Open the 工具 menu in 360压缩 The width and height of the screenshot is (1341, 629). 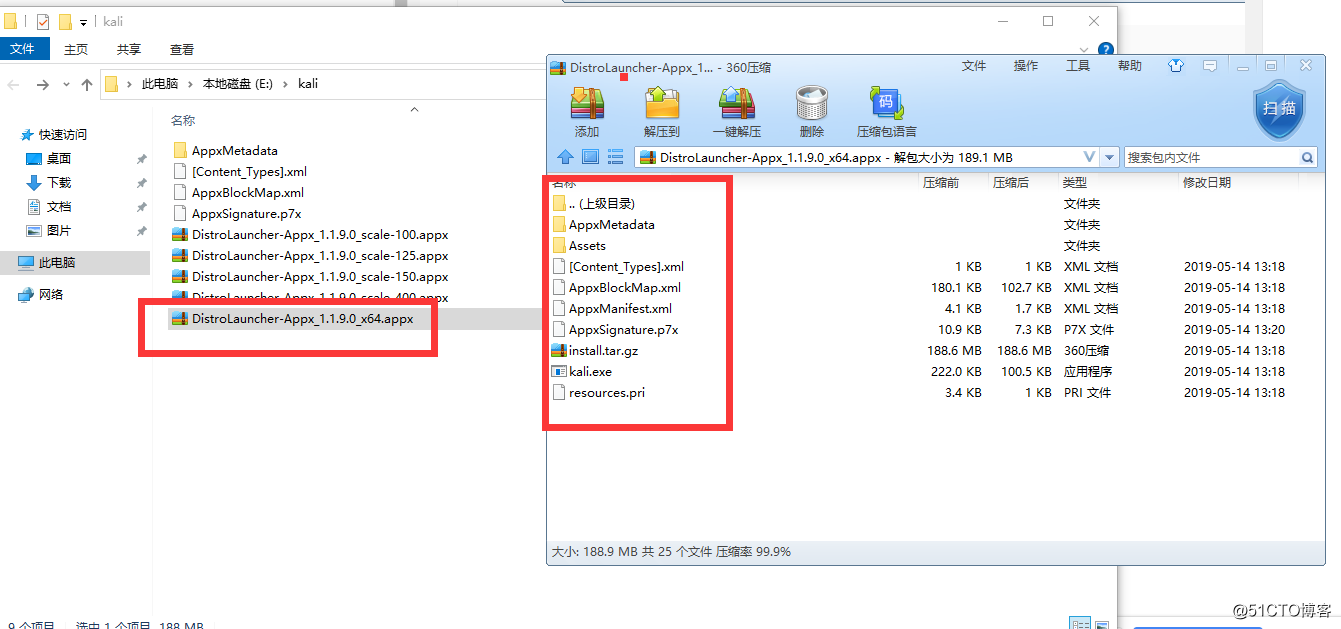1078,66
